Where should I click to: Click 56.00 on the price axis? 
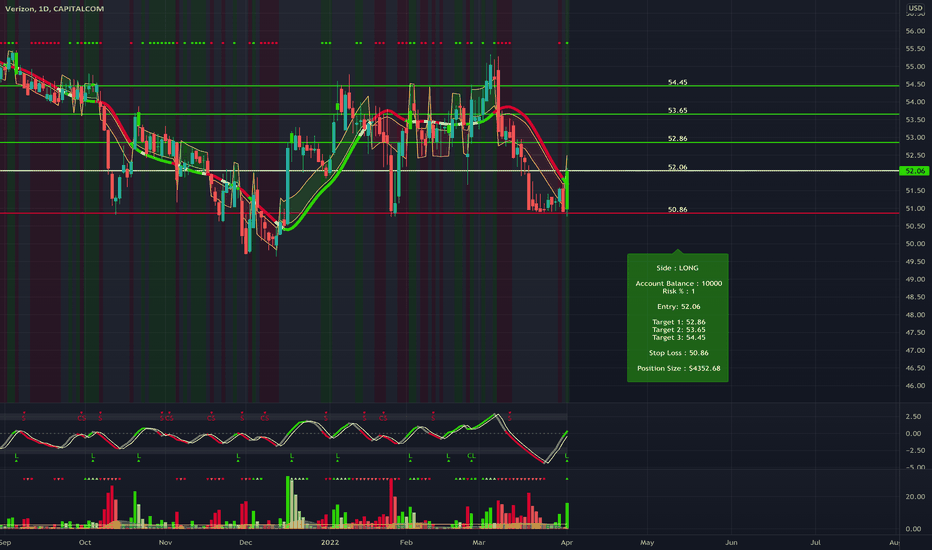coord(915,31)
